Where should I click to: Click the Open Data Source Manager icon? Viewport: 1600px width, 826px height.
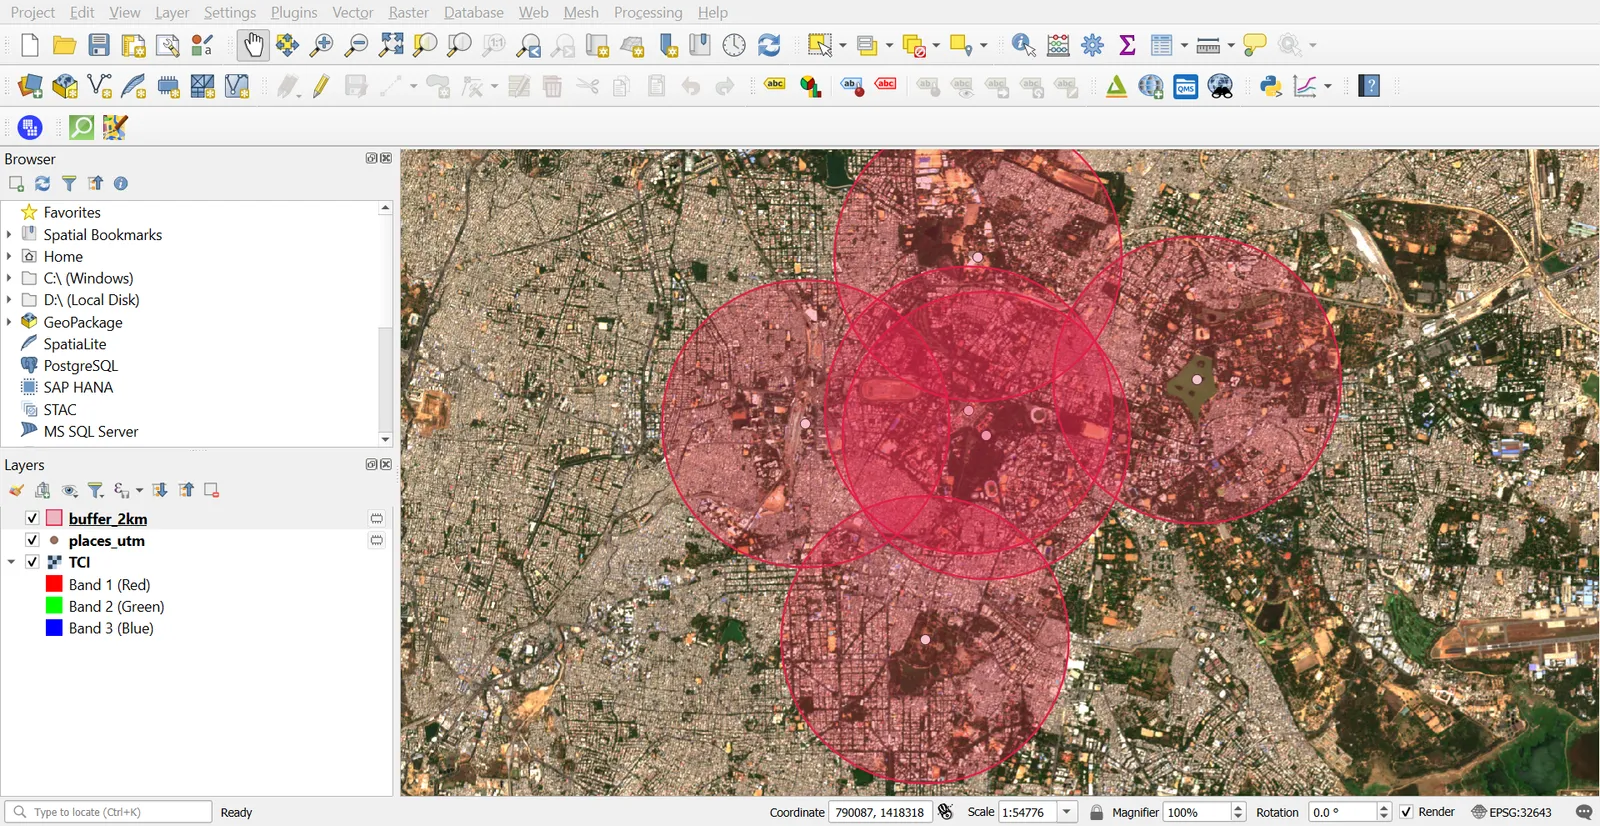(31, 87)
